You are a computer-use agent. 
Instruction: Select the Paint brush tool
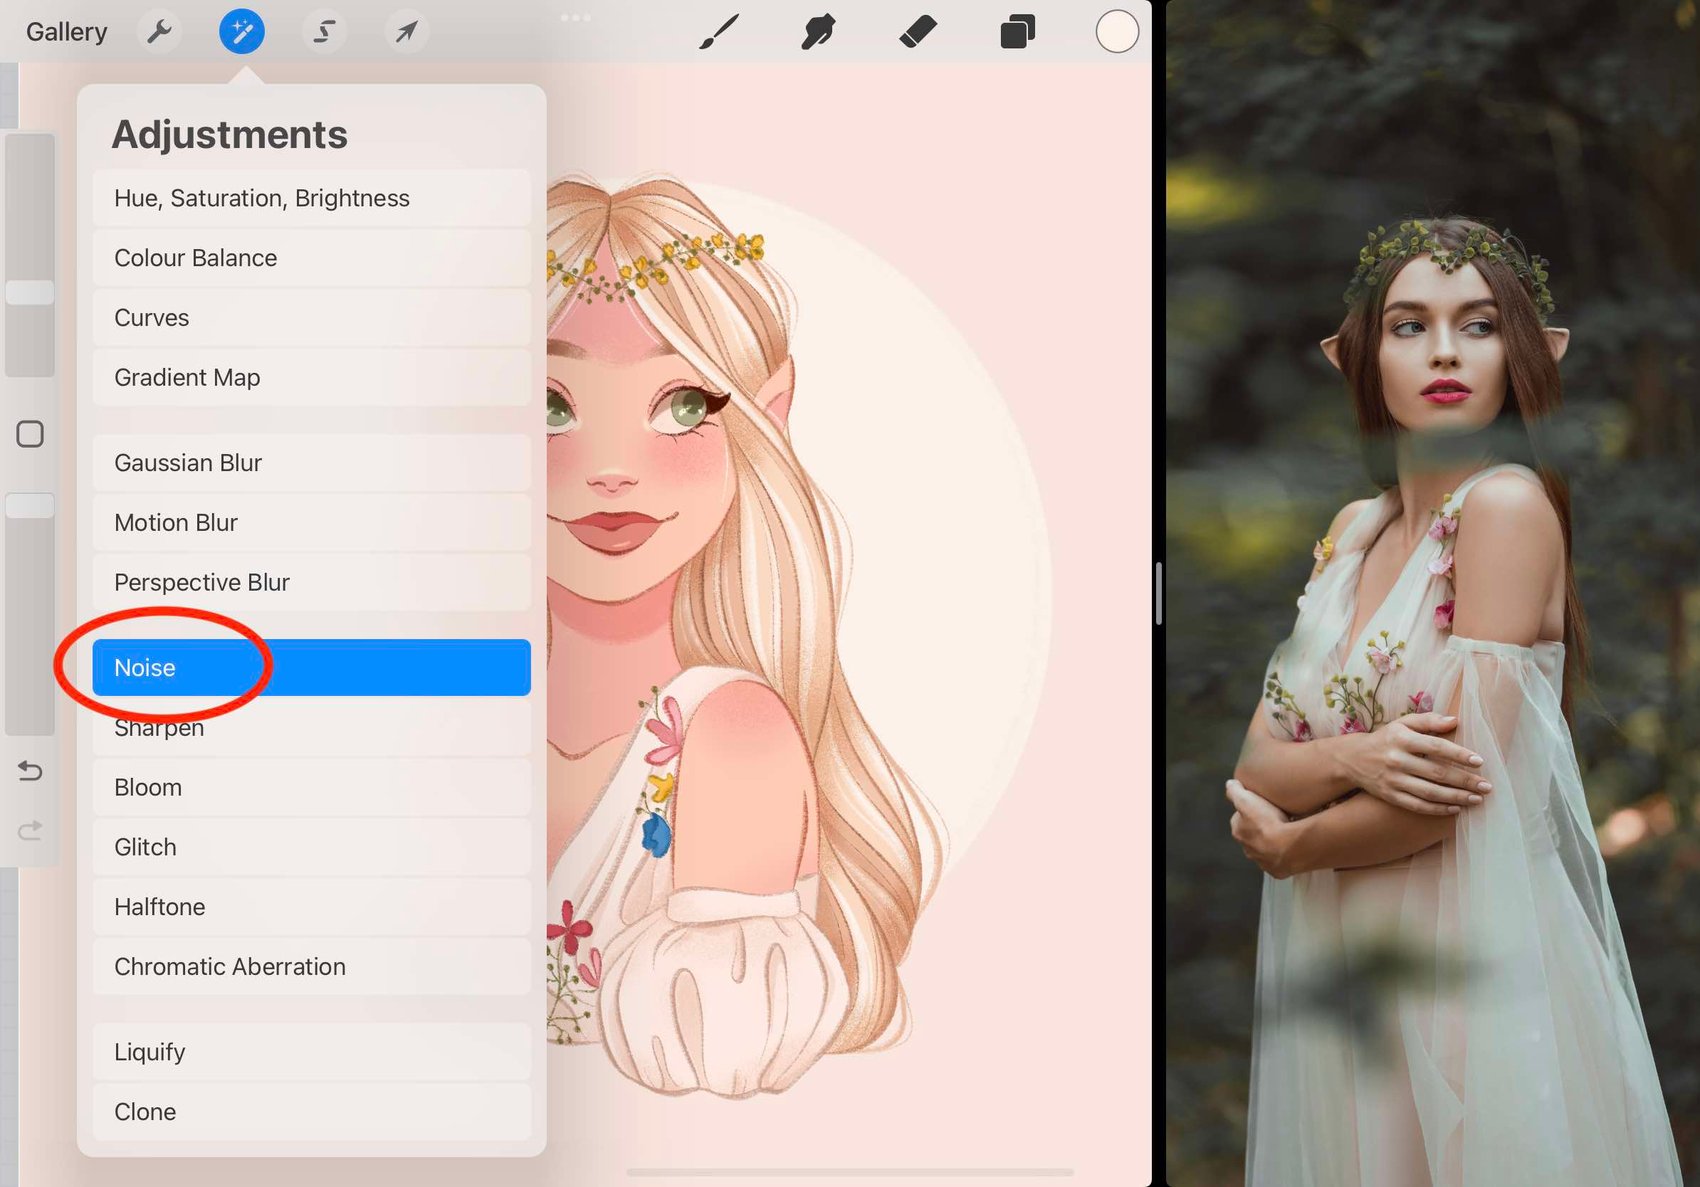pyautogui.click(x=719, y=32)
